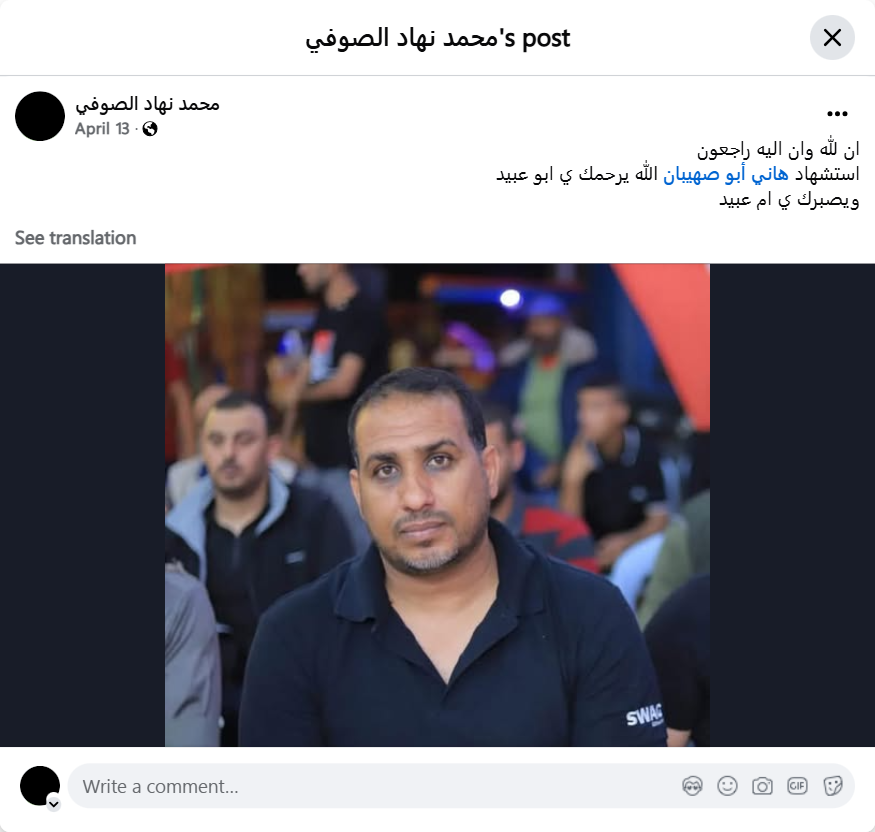This screenshot has height=832, width=875.
Task: Click the post author's profile picture
Action: pyautogui.click(x=40, y=116)
